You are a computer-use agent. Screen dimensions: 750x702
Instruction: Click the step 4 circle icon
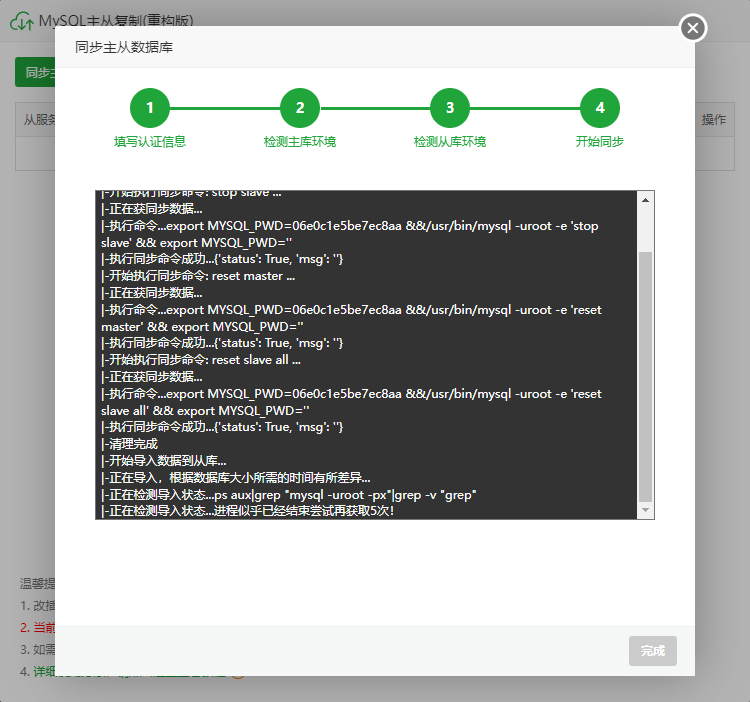point(600,108)
